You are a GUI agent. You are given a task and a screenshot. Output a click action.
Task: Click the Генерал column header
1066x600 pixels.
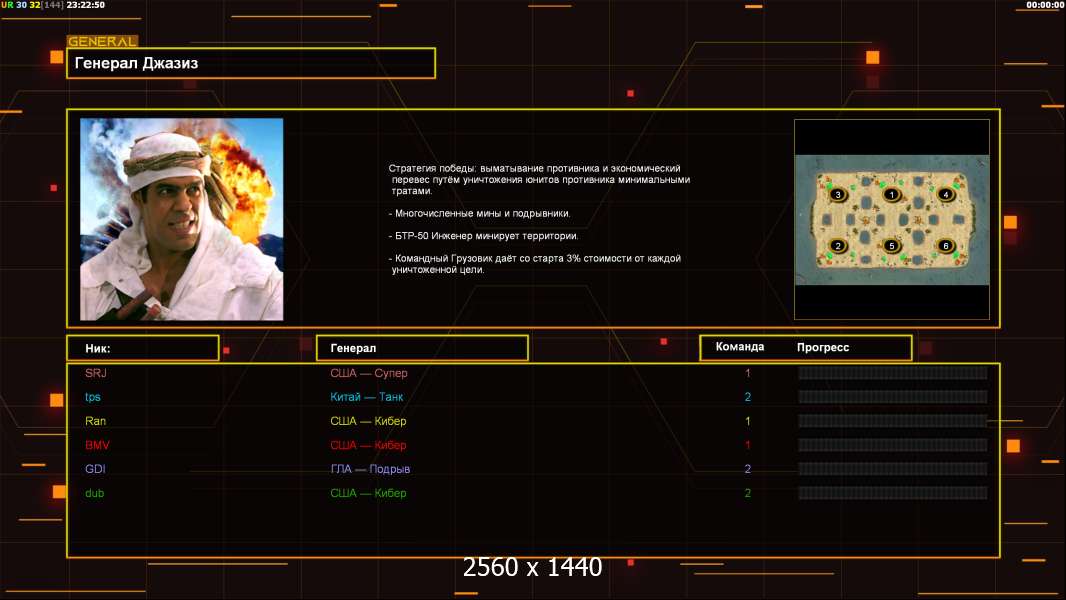click(422, 348)
